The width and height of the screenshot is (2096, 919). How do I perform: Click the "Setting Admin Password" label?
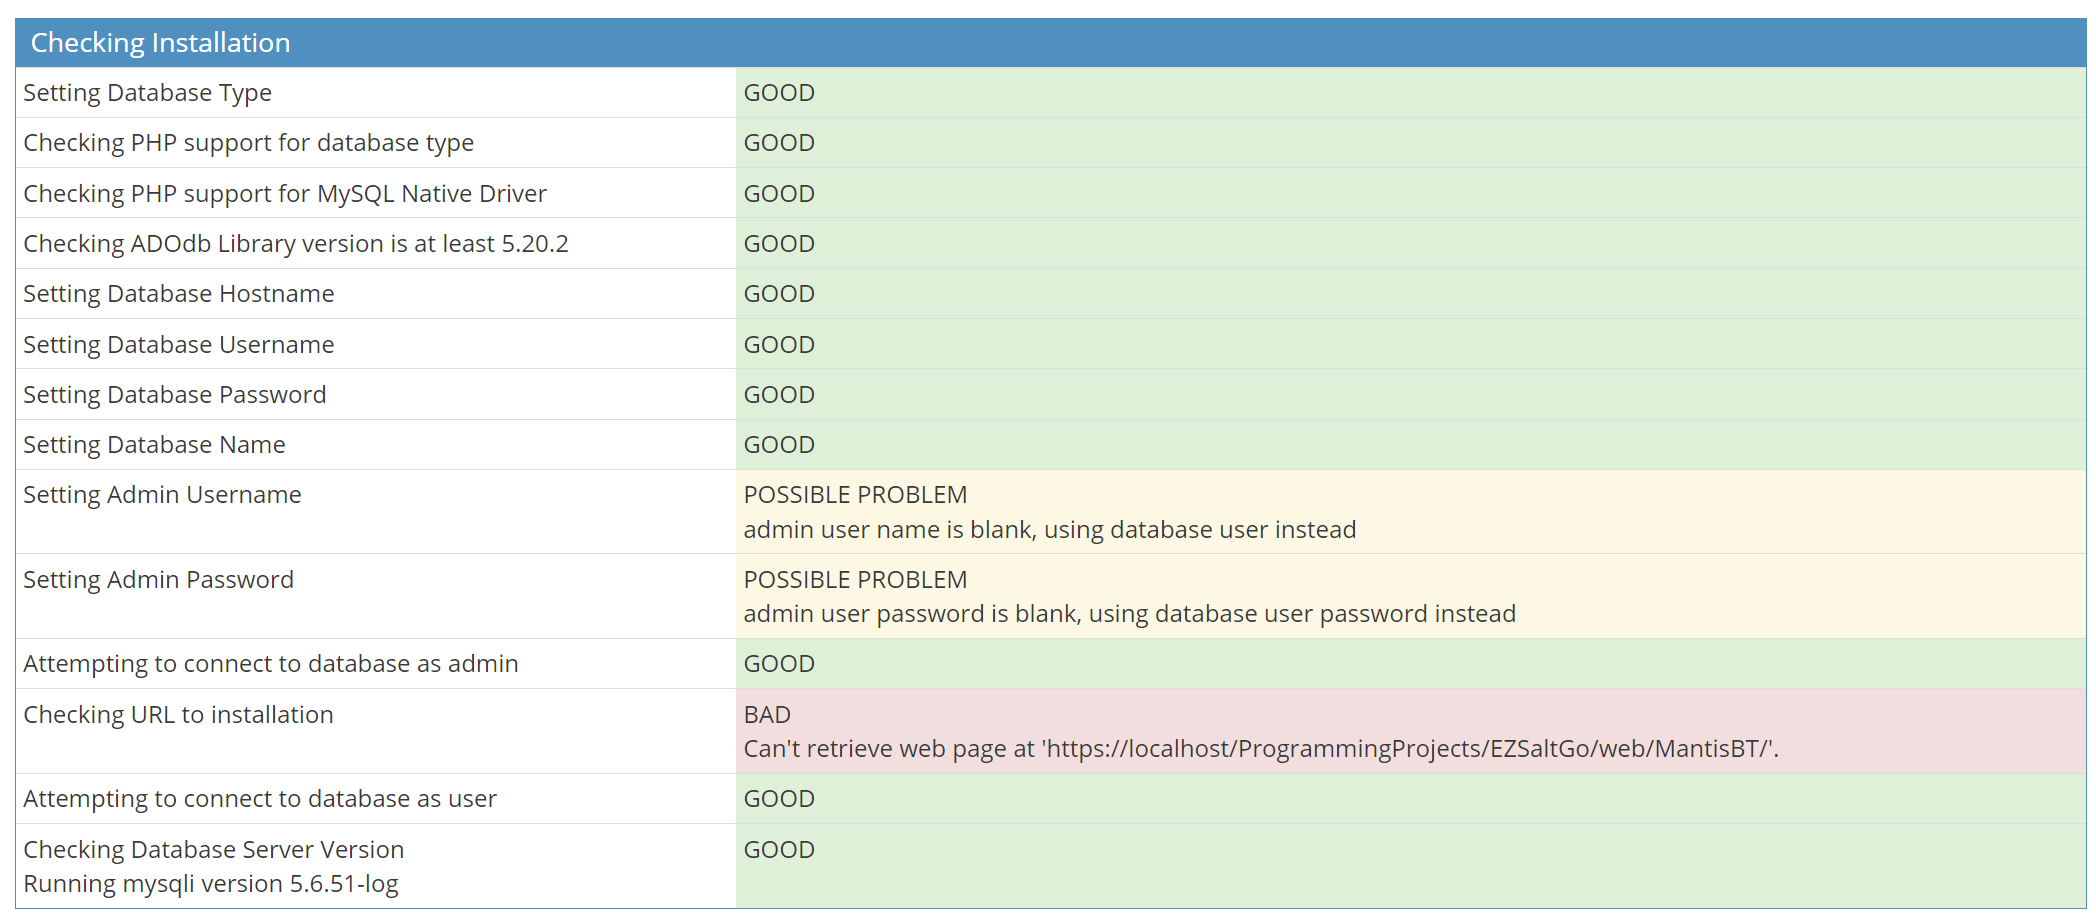158,580
